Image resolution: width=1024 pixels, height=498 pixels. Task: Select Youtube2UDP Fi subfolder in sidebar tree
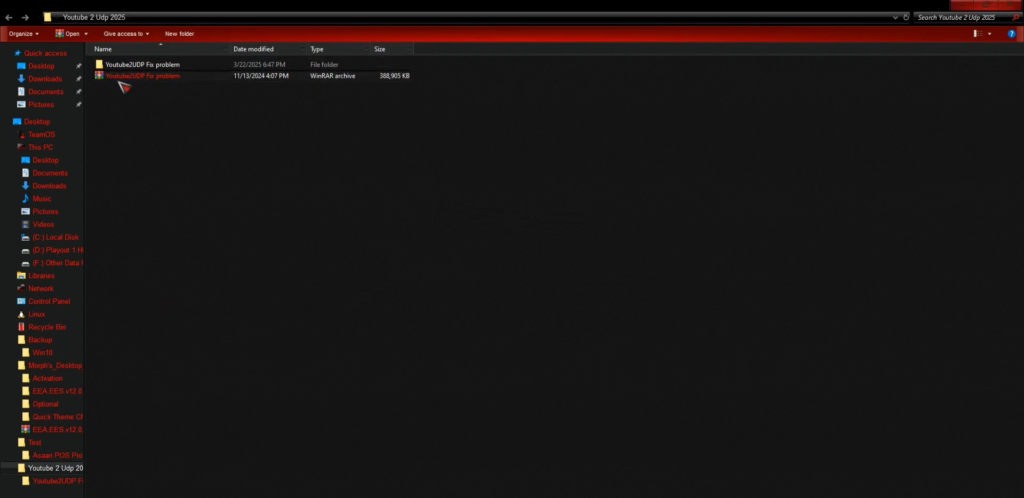[x=57, y=481]
